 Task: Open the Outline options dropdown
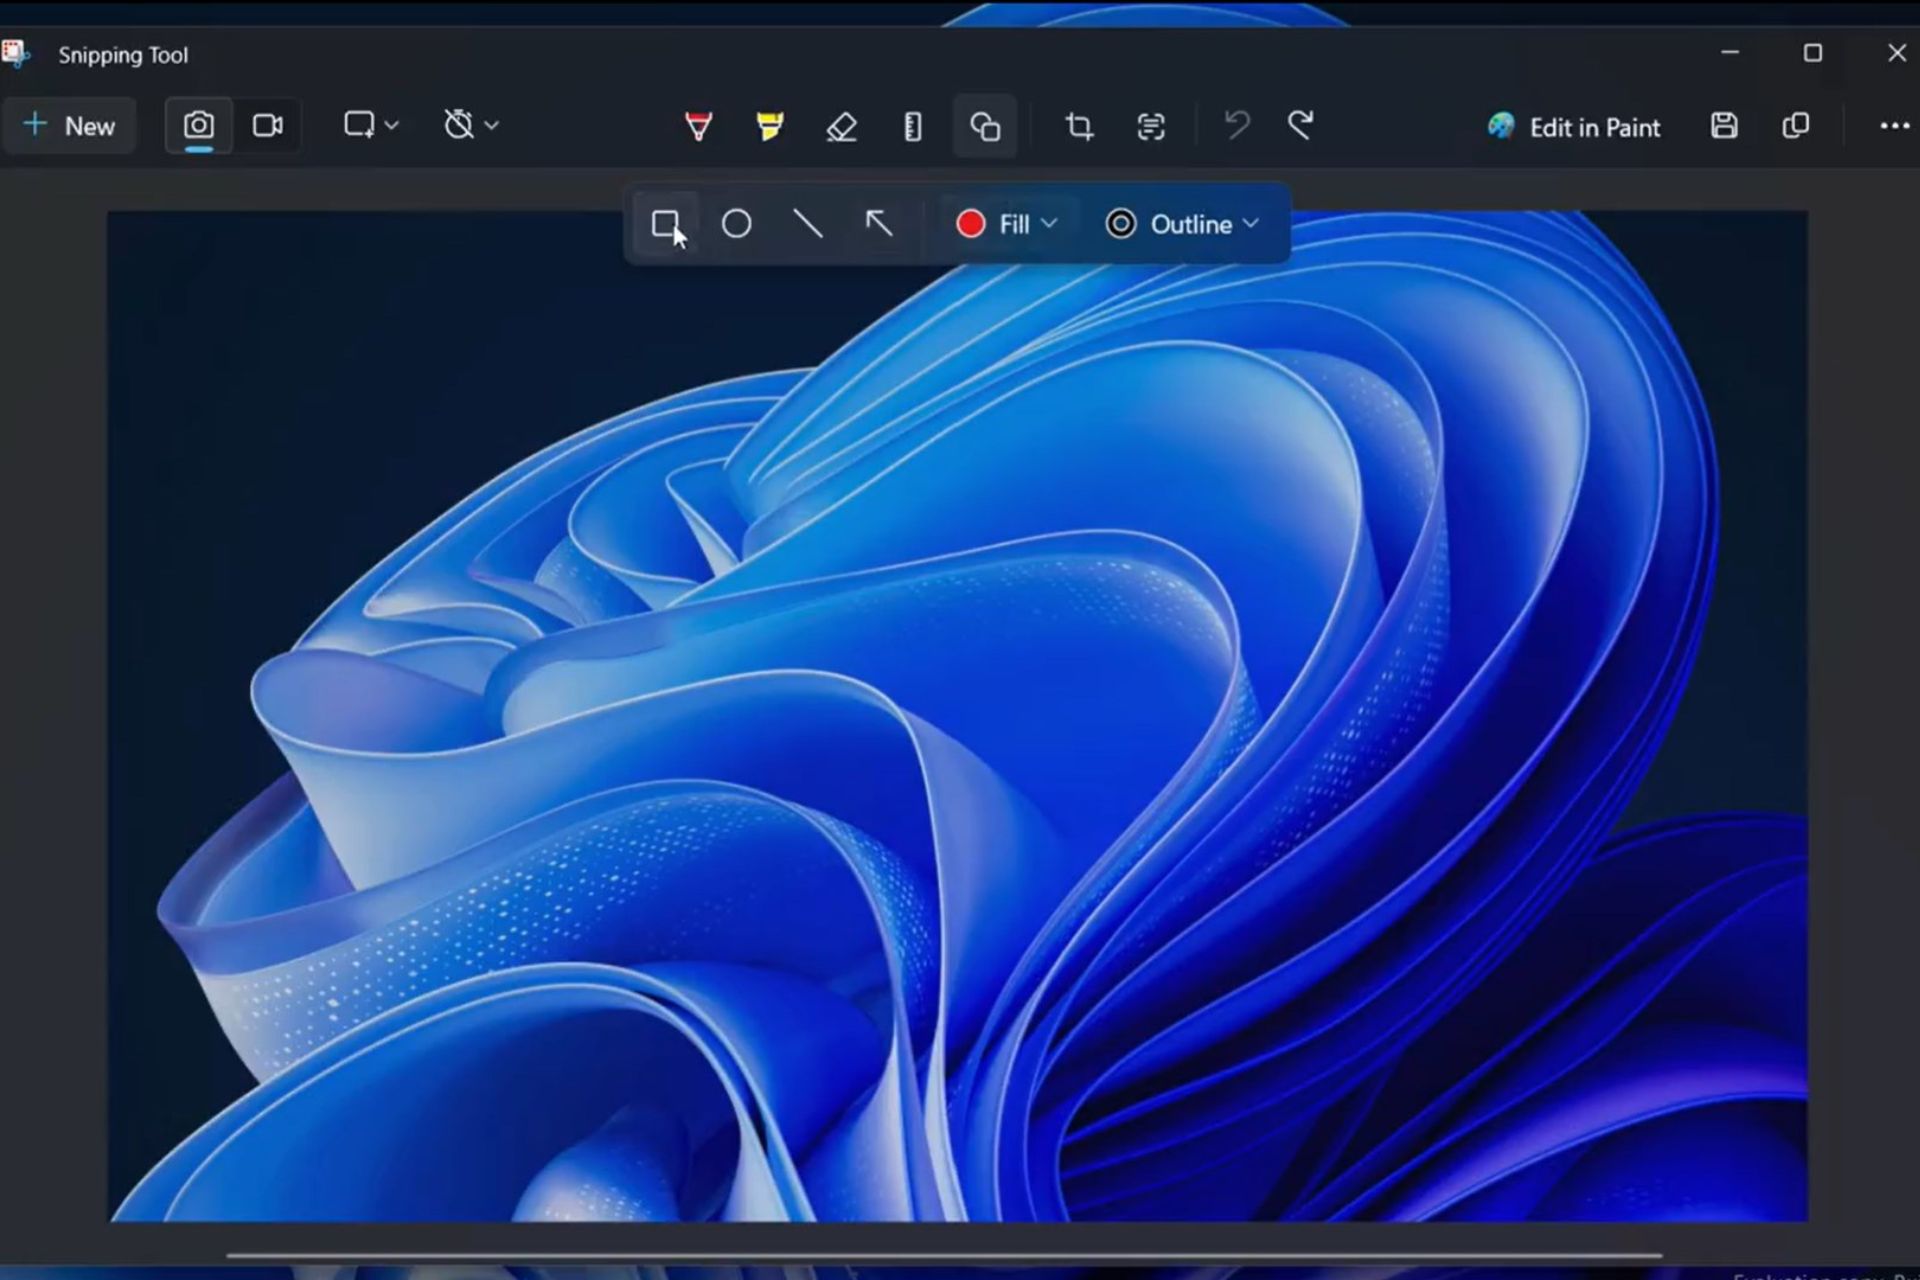(x=1182, y=224)
